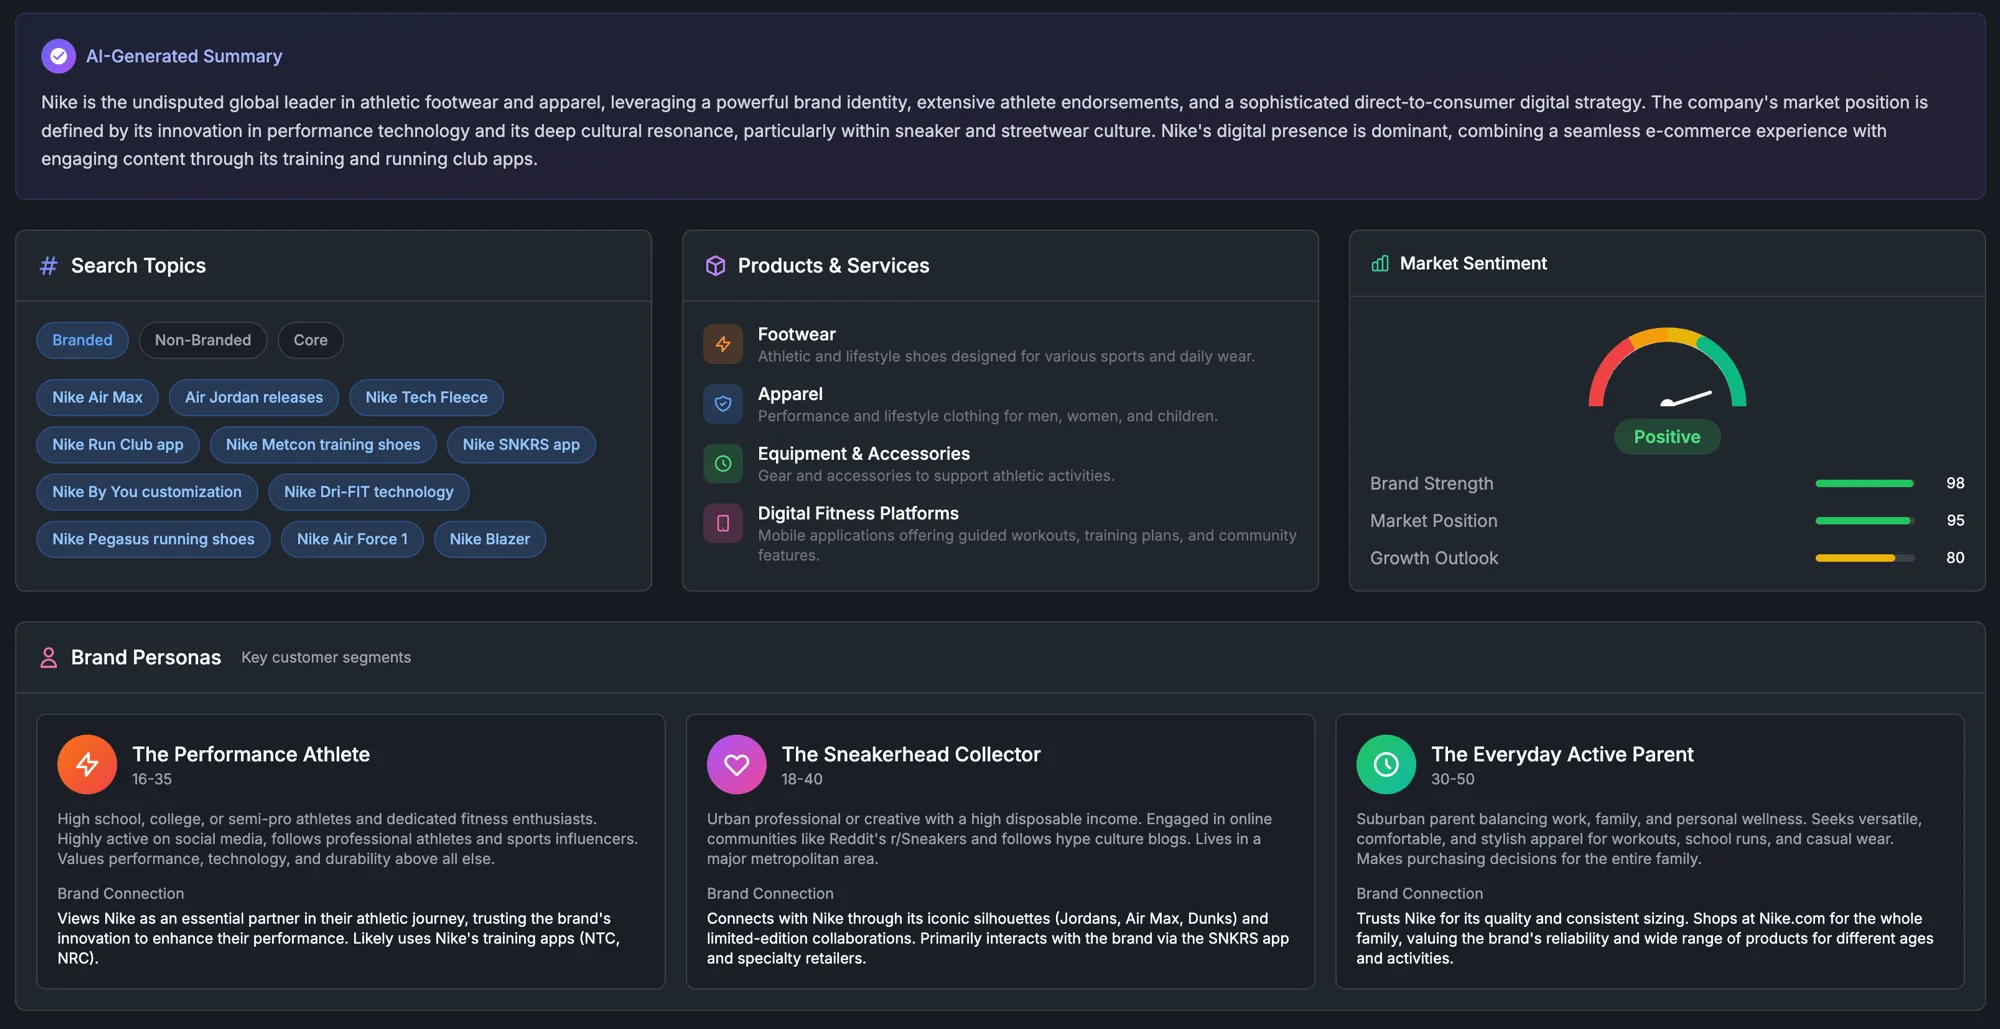Click the Nike Dri-FIT technology chip
Viewport: 2000px width, 1029px height.
tap(368, 492)
